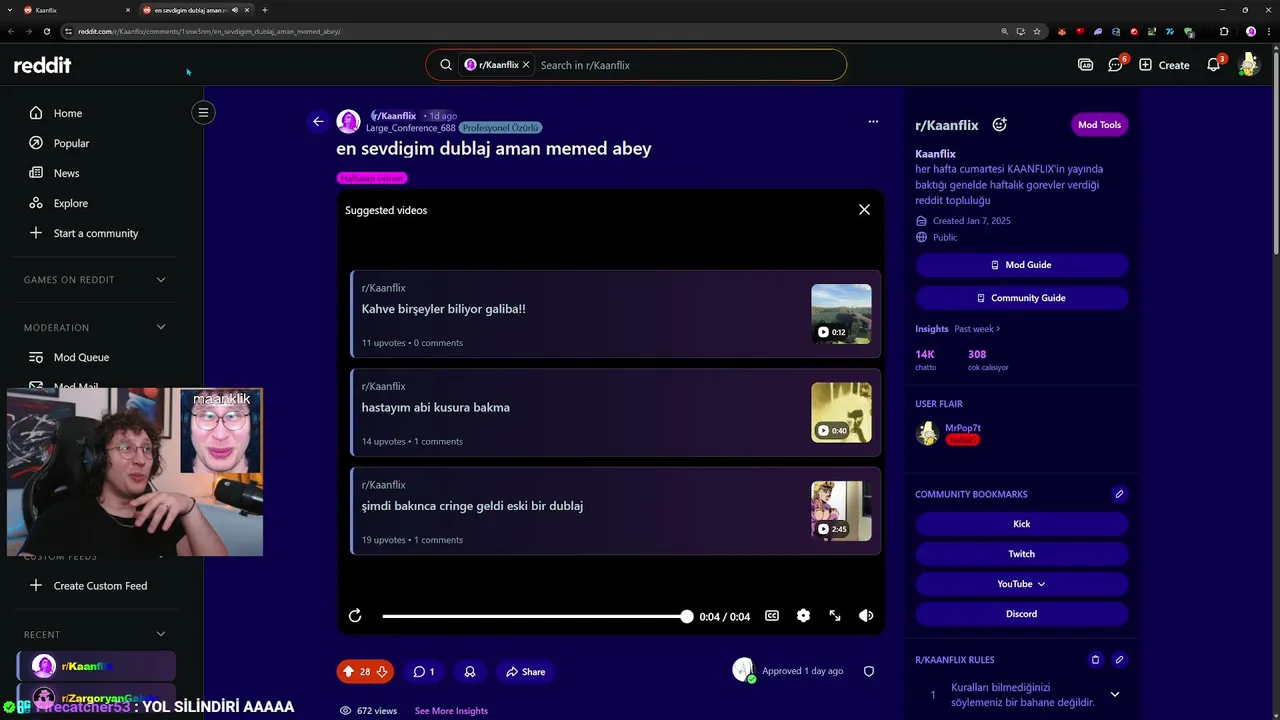
Task: Close the Suggested videos overlay
Action: click(864, 210)
